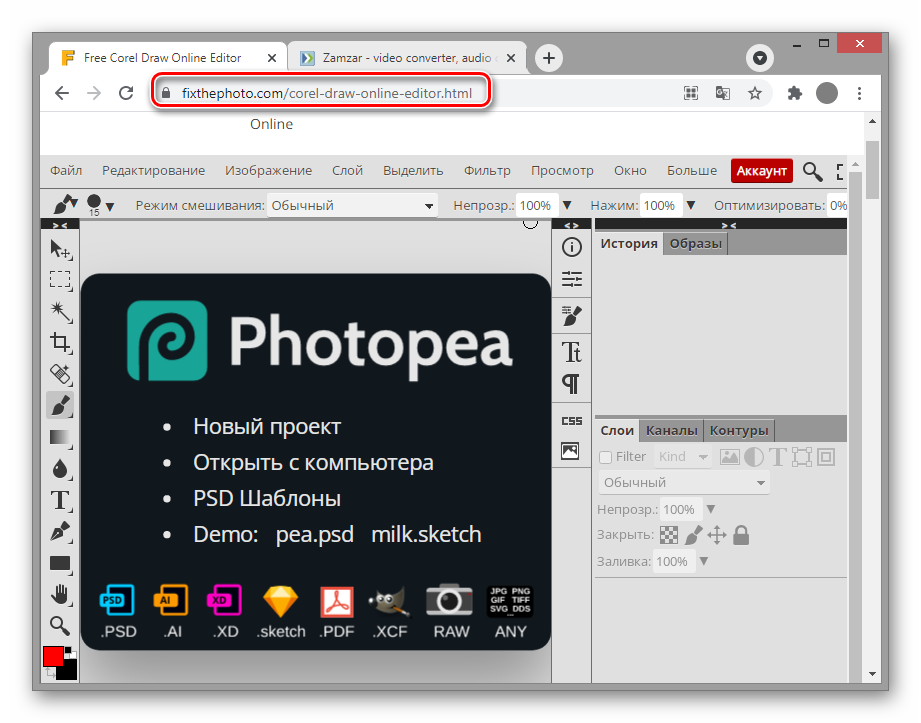Open the Info panel icon

tap(572, 247)
